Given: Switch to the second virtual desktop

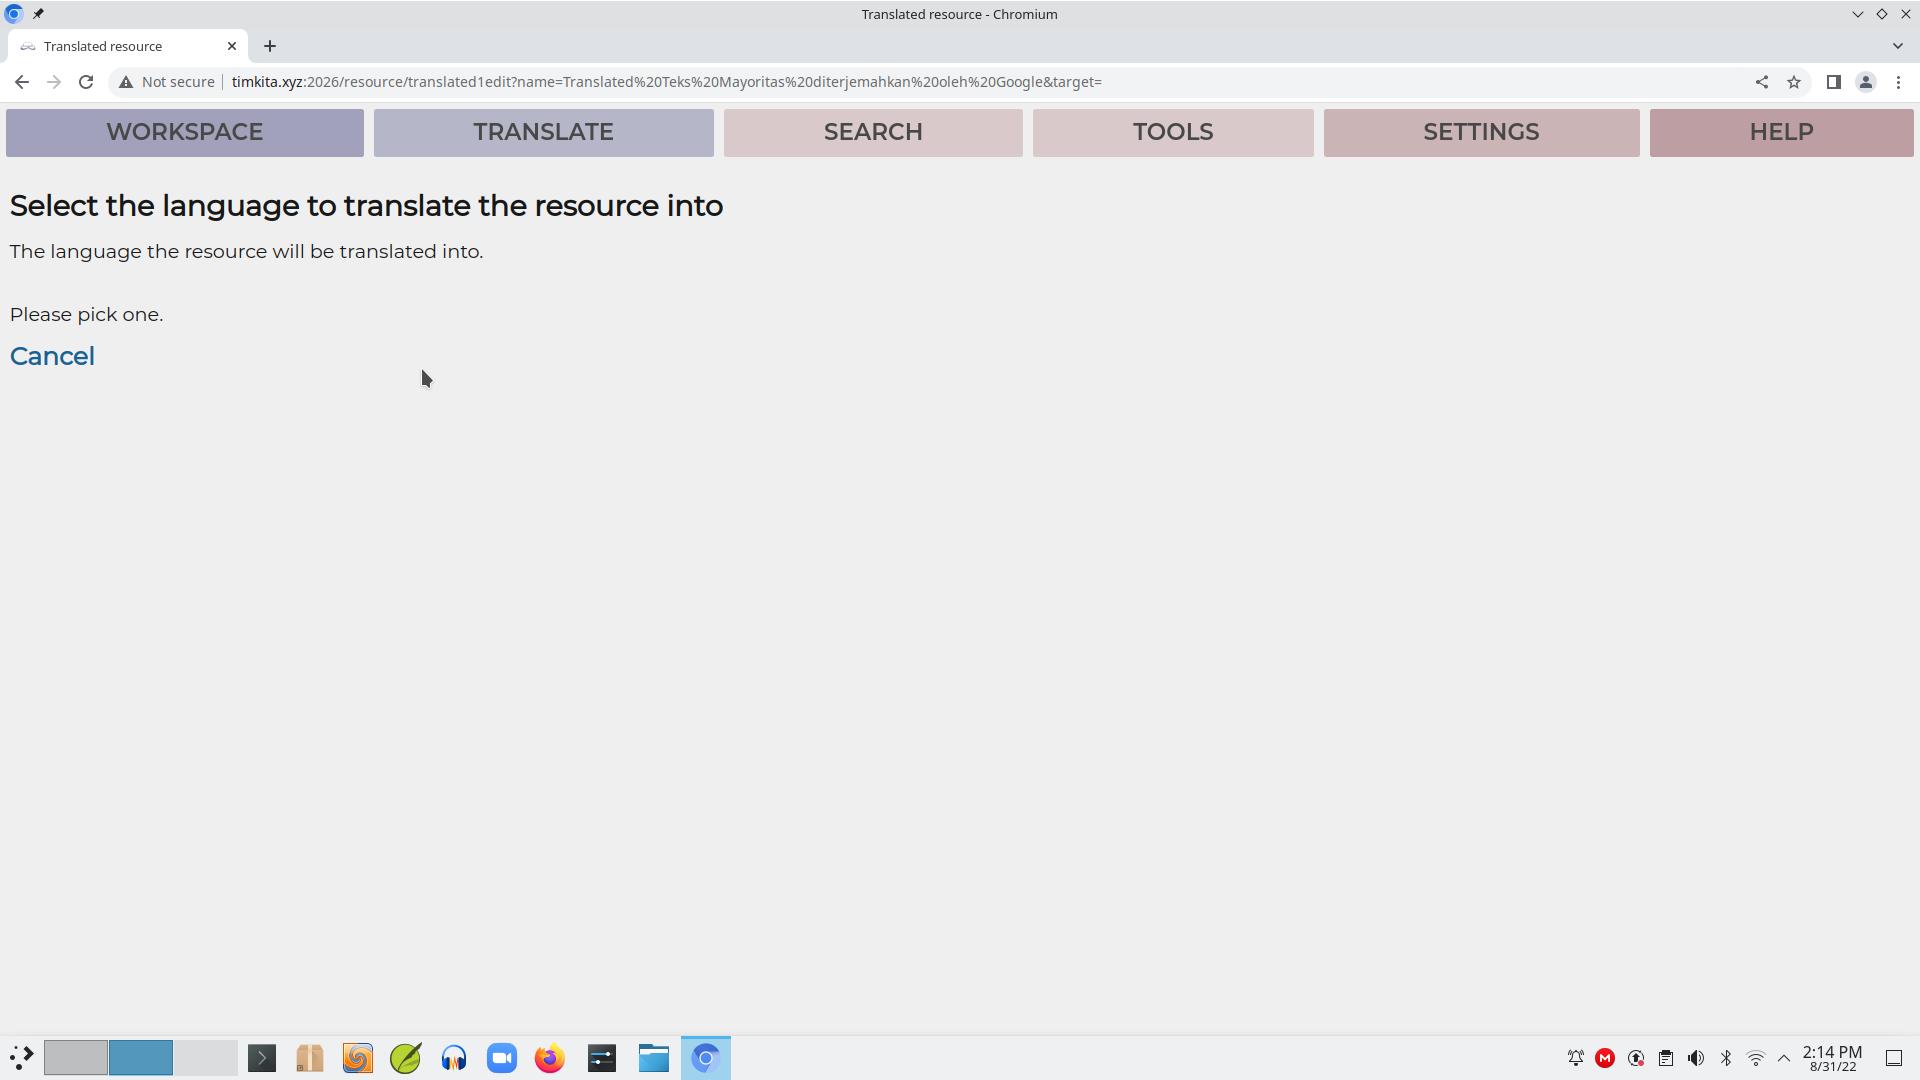Looking at the screenshot, I should coord(140,1057).
